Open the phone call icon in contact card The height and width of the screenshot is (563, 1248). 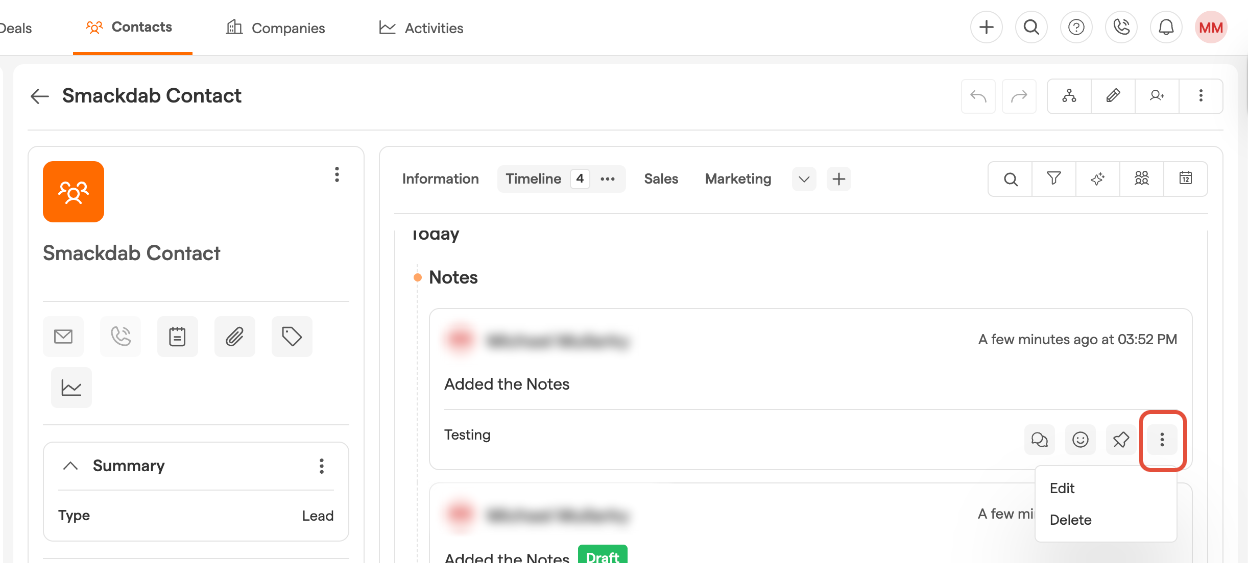(x=121, y=337)
